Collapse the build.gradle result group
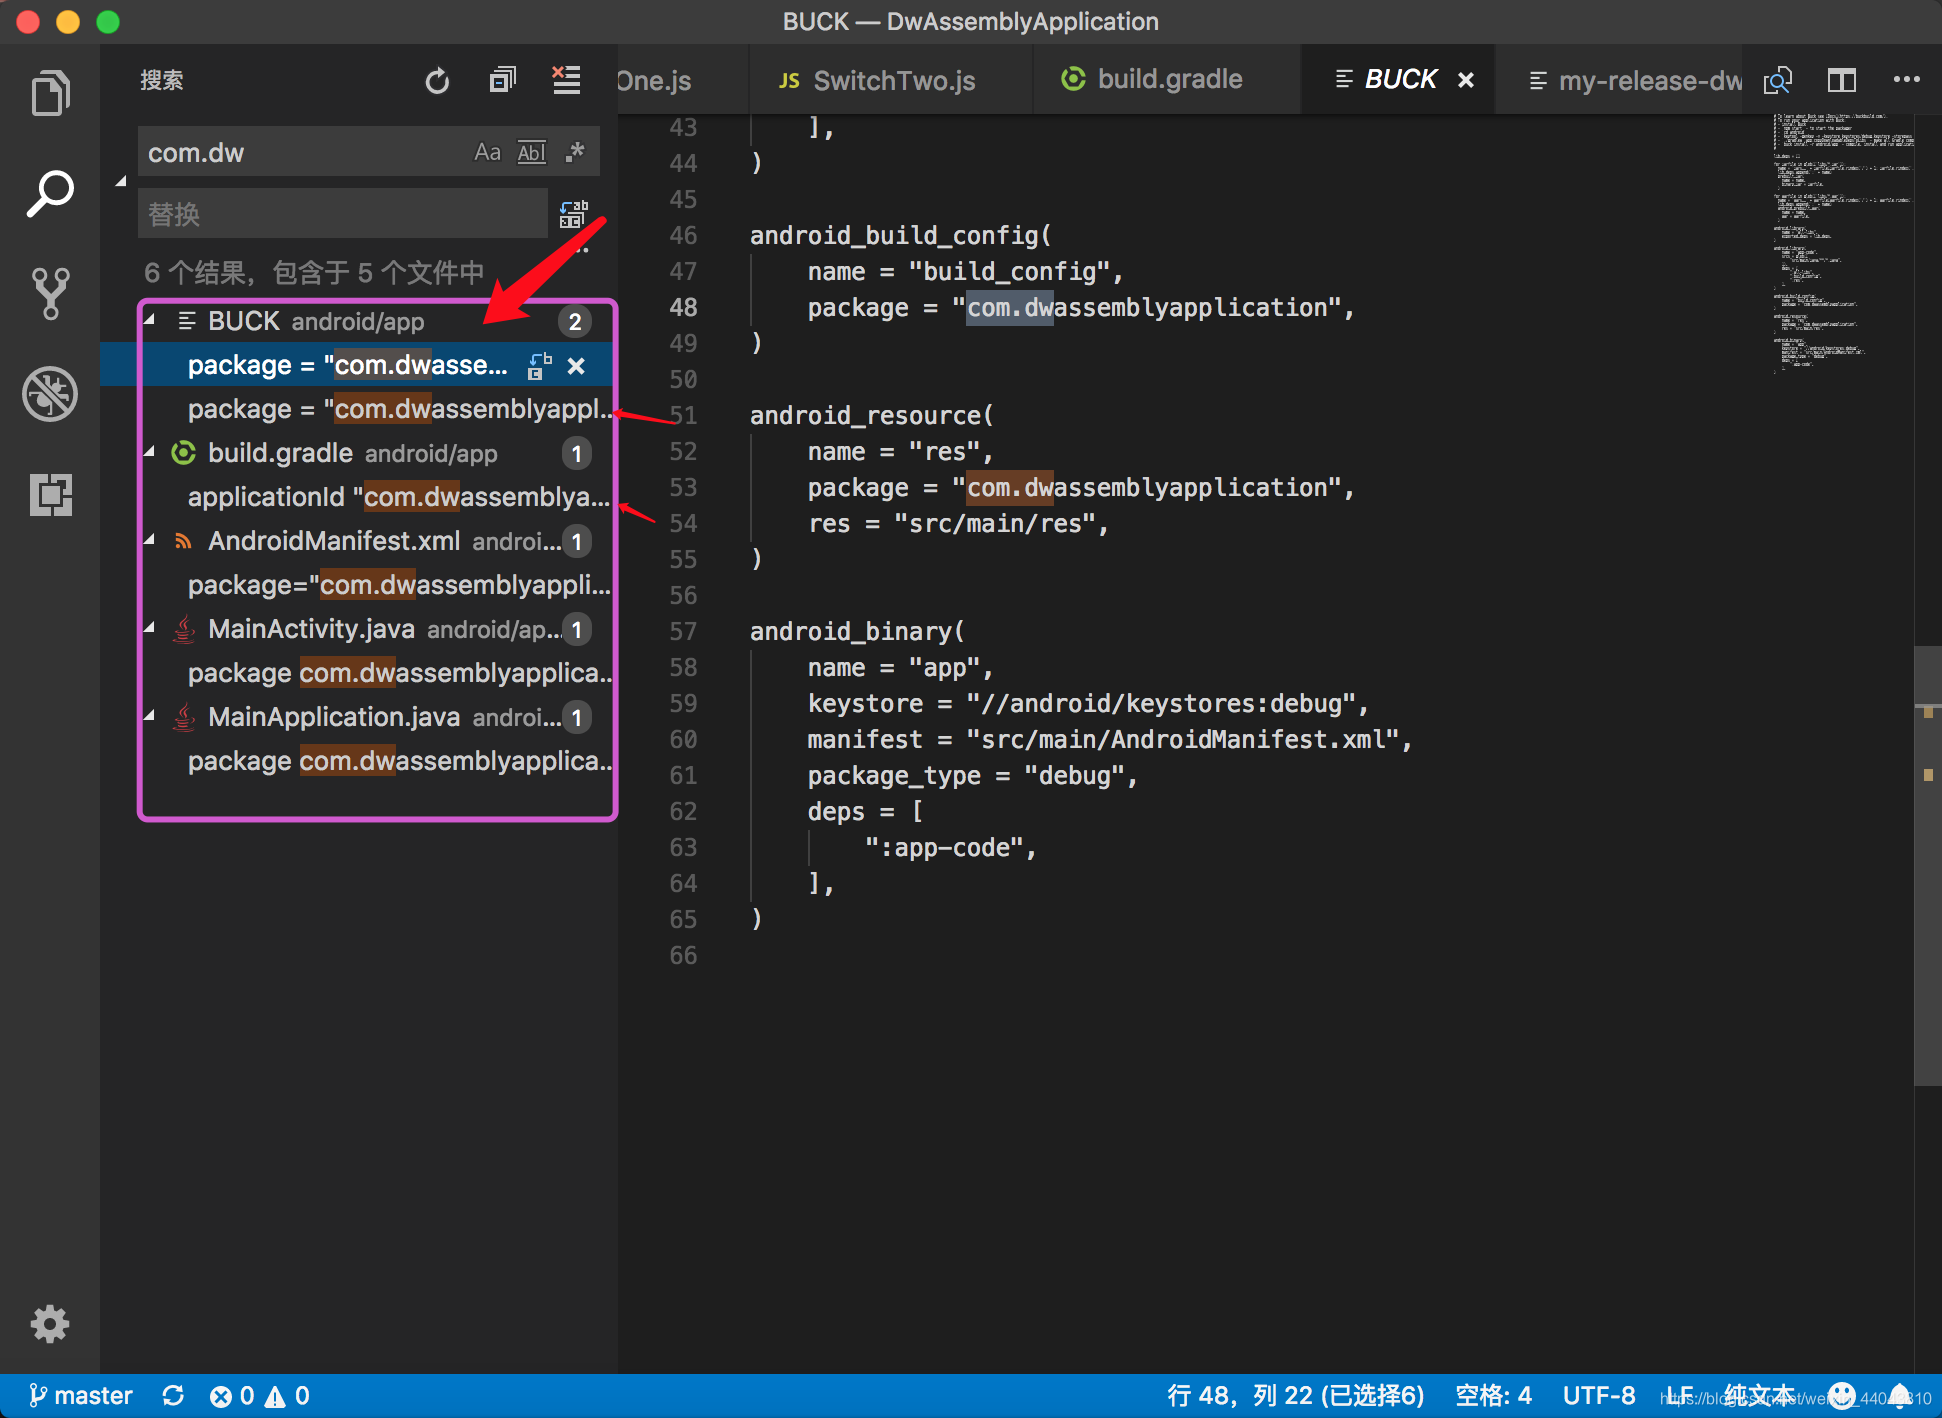This screenshot has width=1942, height=1418. pyautogui.click(x=150, y=452)
